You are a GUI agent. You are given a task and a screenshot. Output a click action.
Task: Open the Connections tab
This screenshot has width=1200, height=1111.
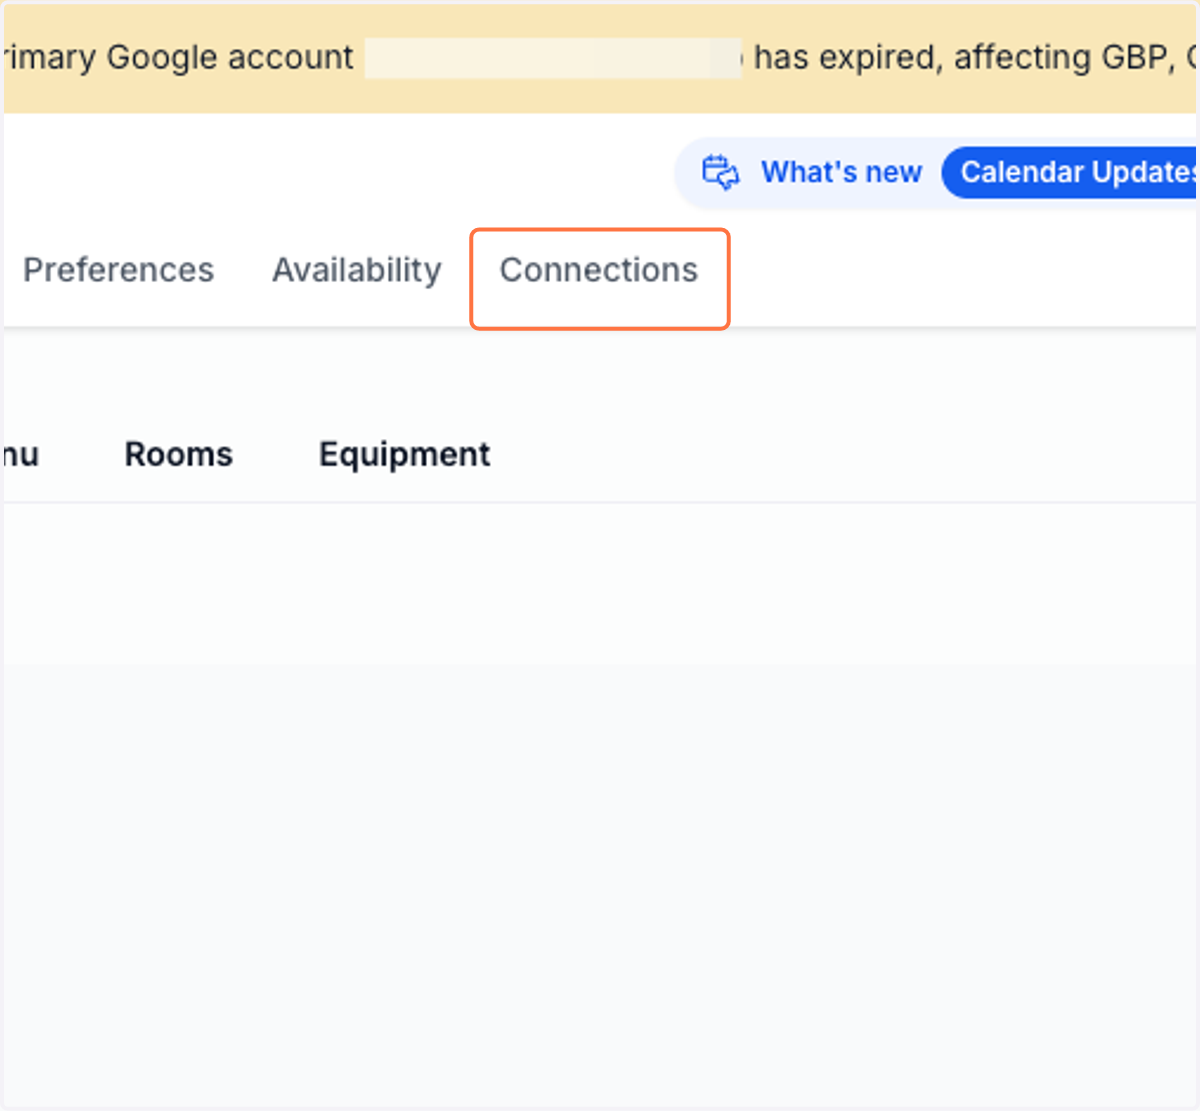[x=599, y=270]
